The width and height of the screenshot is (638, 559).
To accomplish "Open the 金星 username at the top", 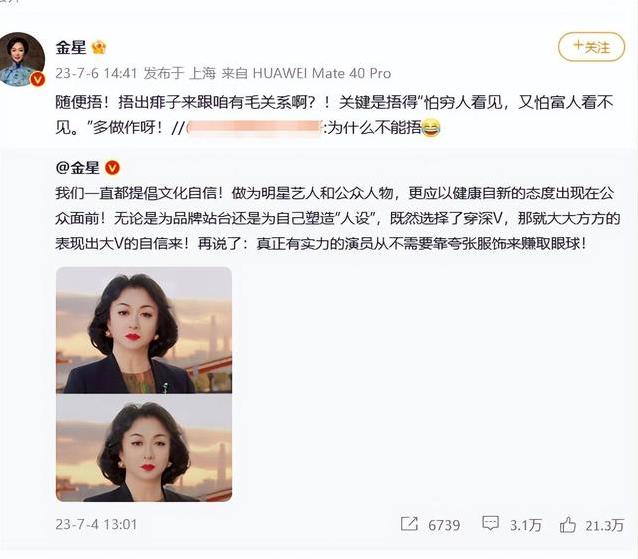I will coord(71,48).
